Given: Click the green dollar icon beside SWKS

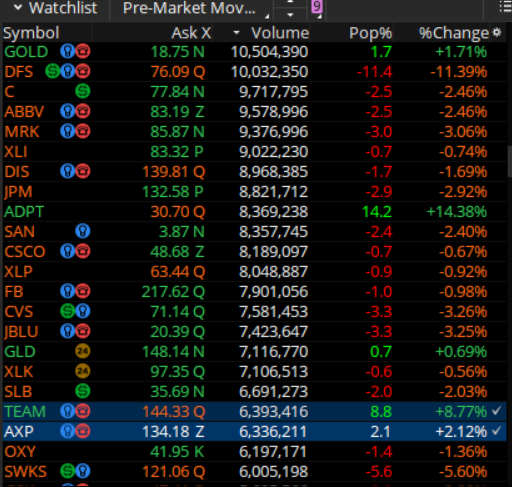Looking at the screenshot, I should [x=67, y=471].
